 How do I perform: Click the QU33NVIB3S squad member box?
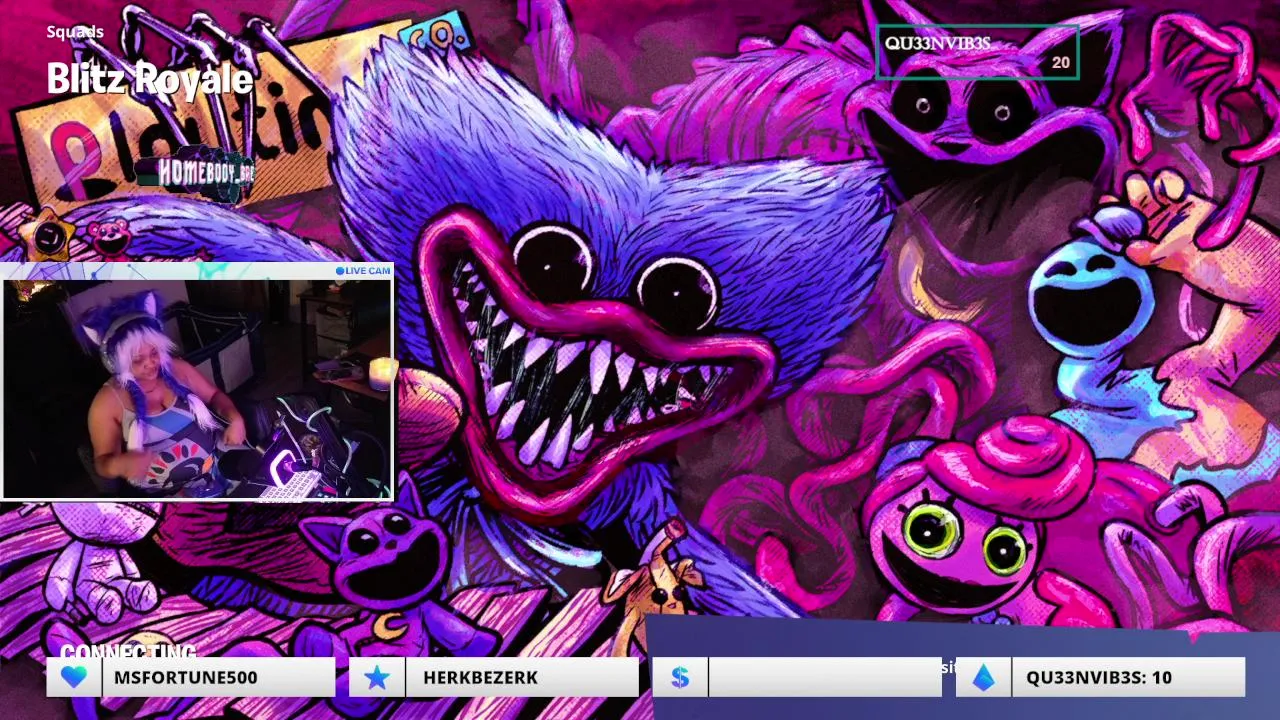pos(977,52)
